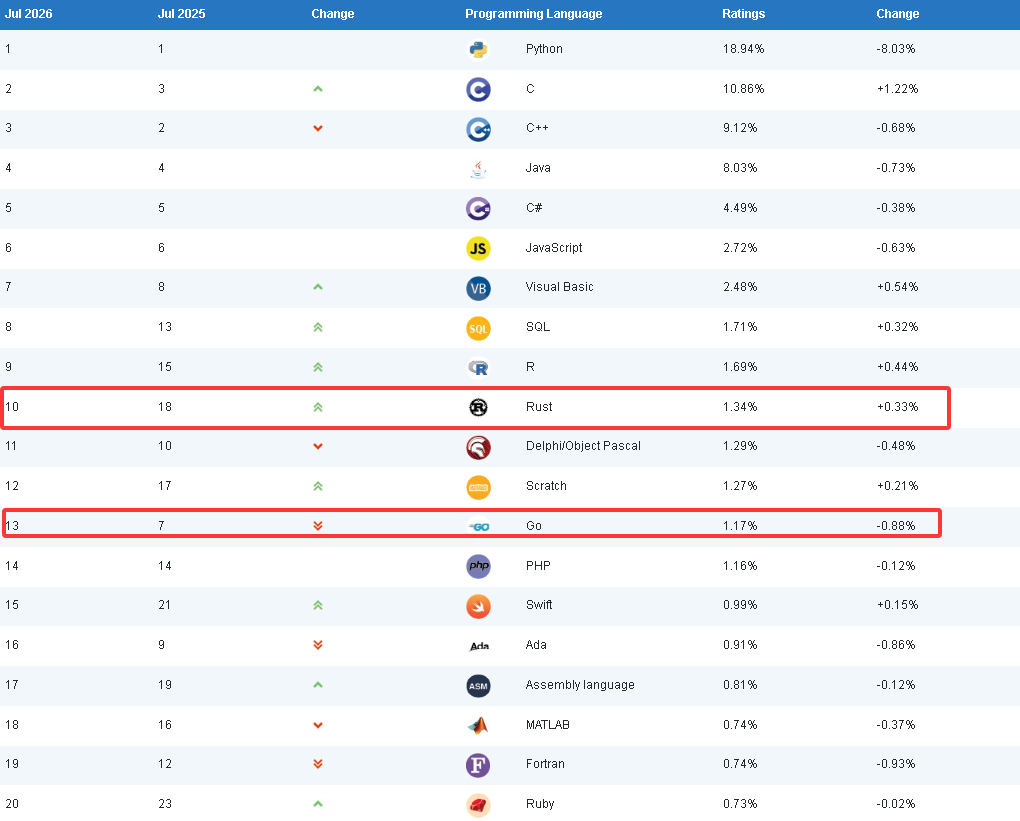This screenshot has height=821, width=1020.
Task: Open the Assembly language entry
Action: tap(580, 685)
